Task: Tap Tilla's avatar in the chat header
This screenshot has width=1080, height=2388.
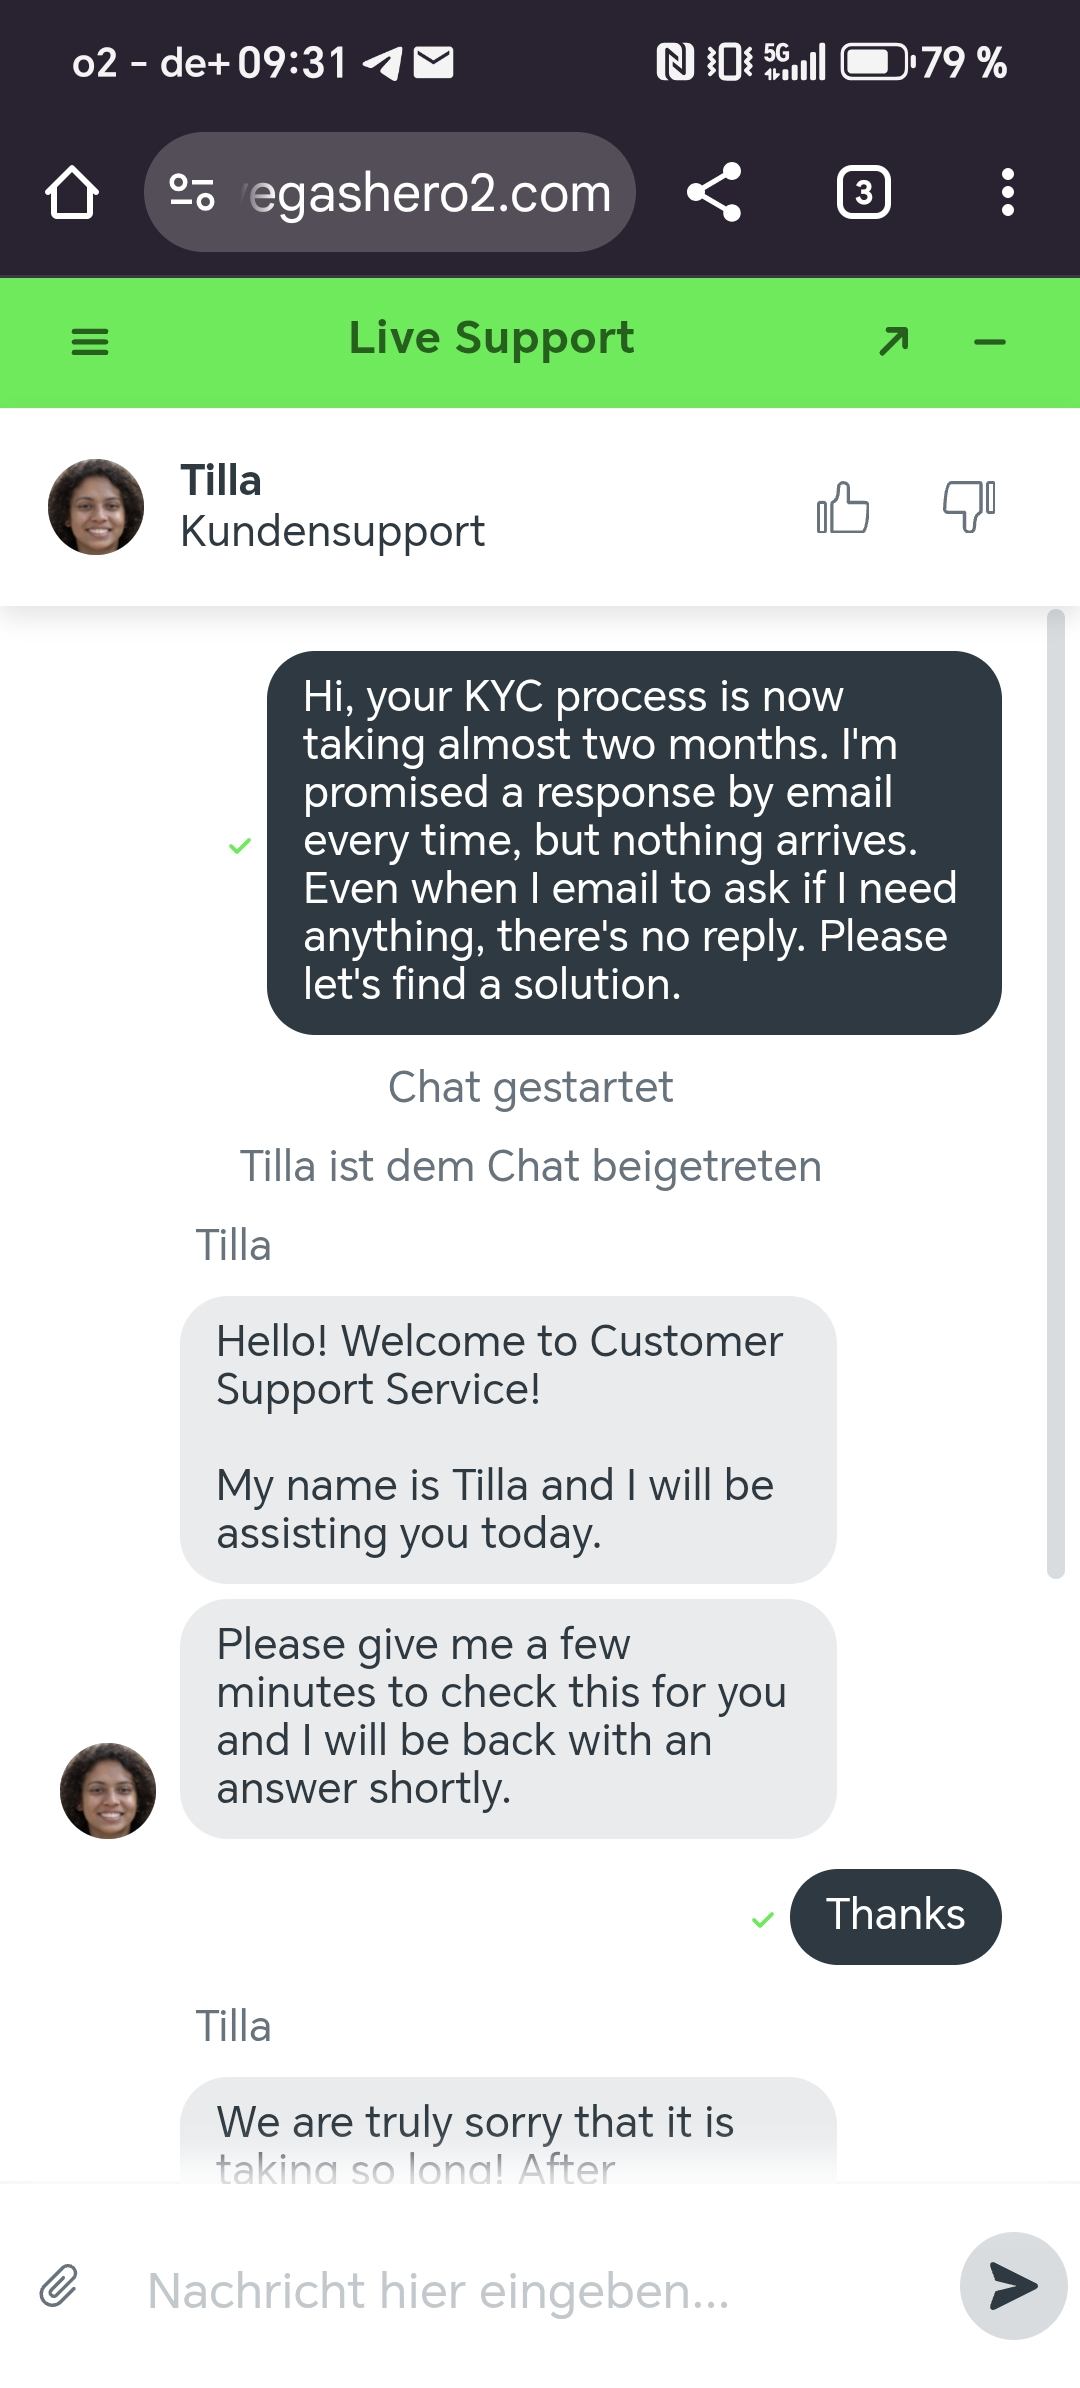Action: pos(96,507)
